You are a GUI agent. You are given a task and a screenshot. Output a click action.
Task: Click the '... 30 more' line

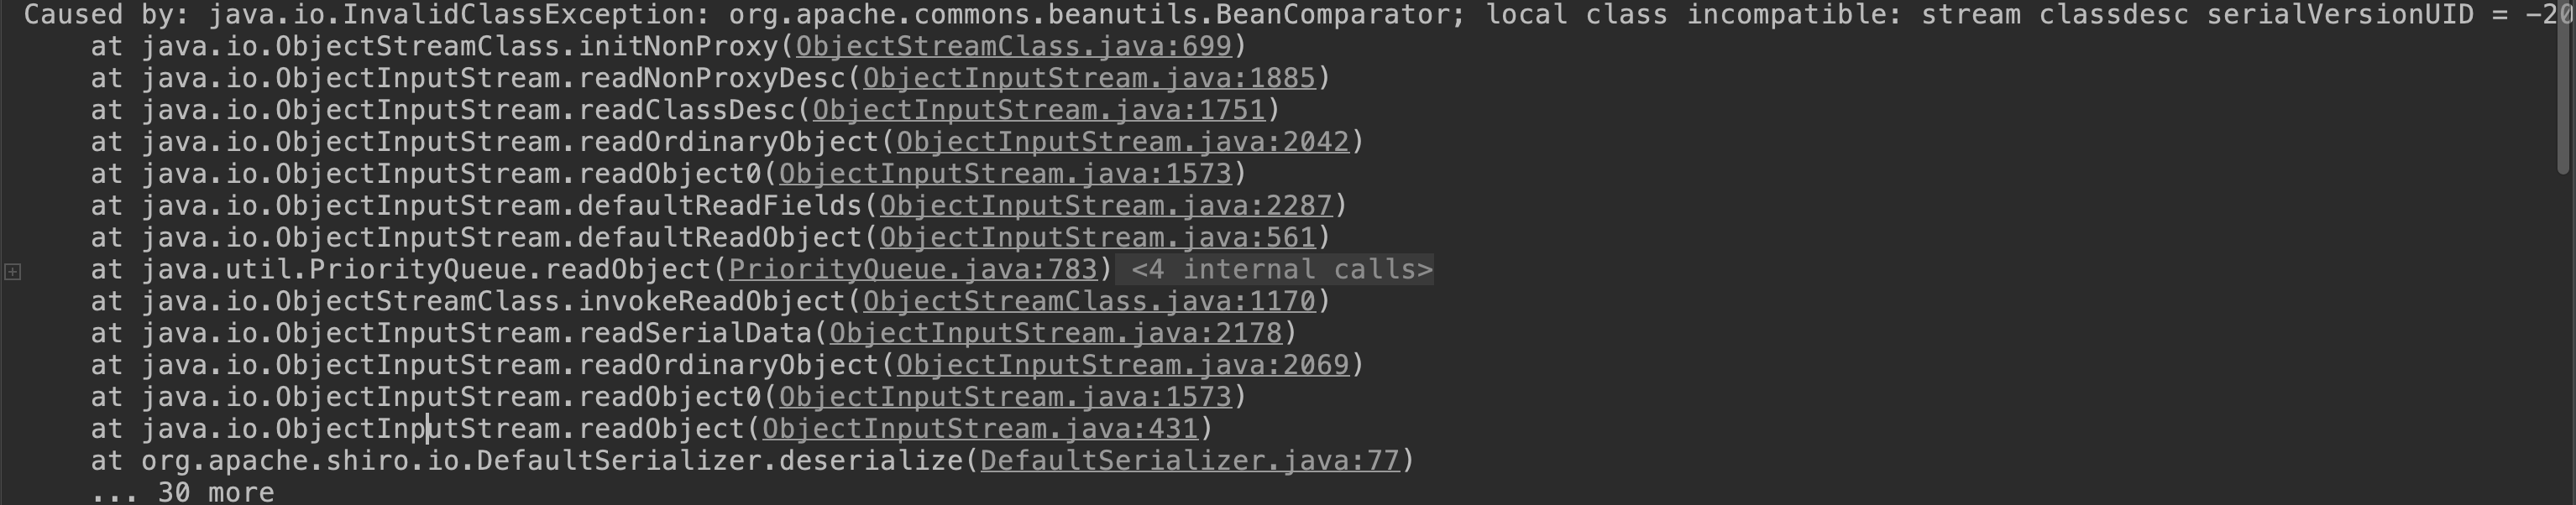tap(182, 492)
